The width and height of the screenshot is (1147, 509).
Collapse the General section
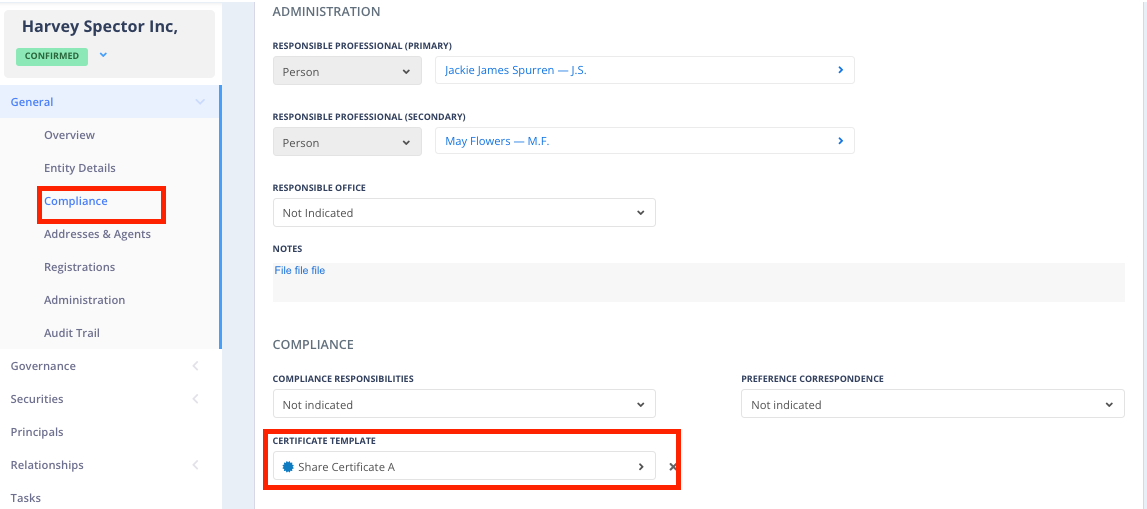[200, 102]
